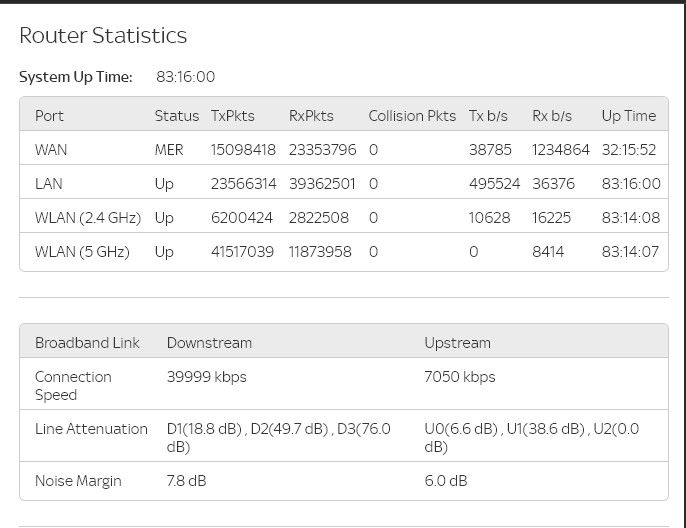Select the Downstream column header
686x528 pixels.
209,343
